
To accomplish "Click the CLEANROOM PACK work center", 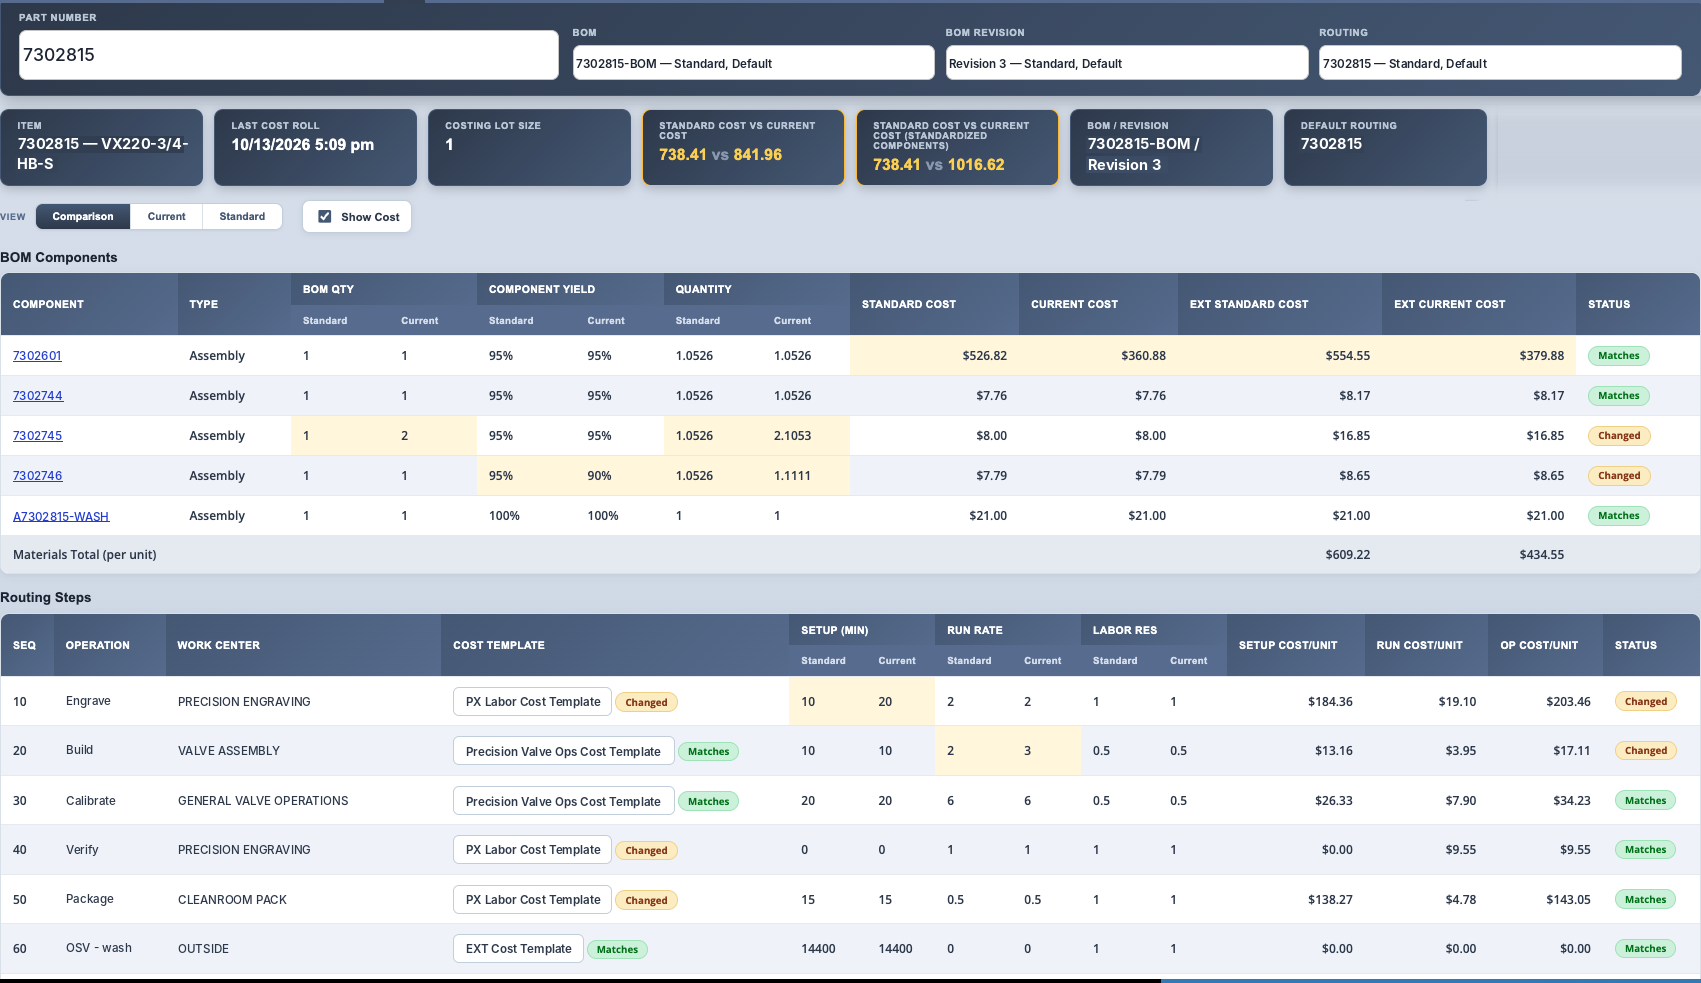I will tap(232, 900).
